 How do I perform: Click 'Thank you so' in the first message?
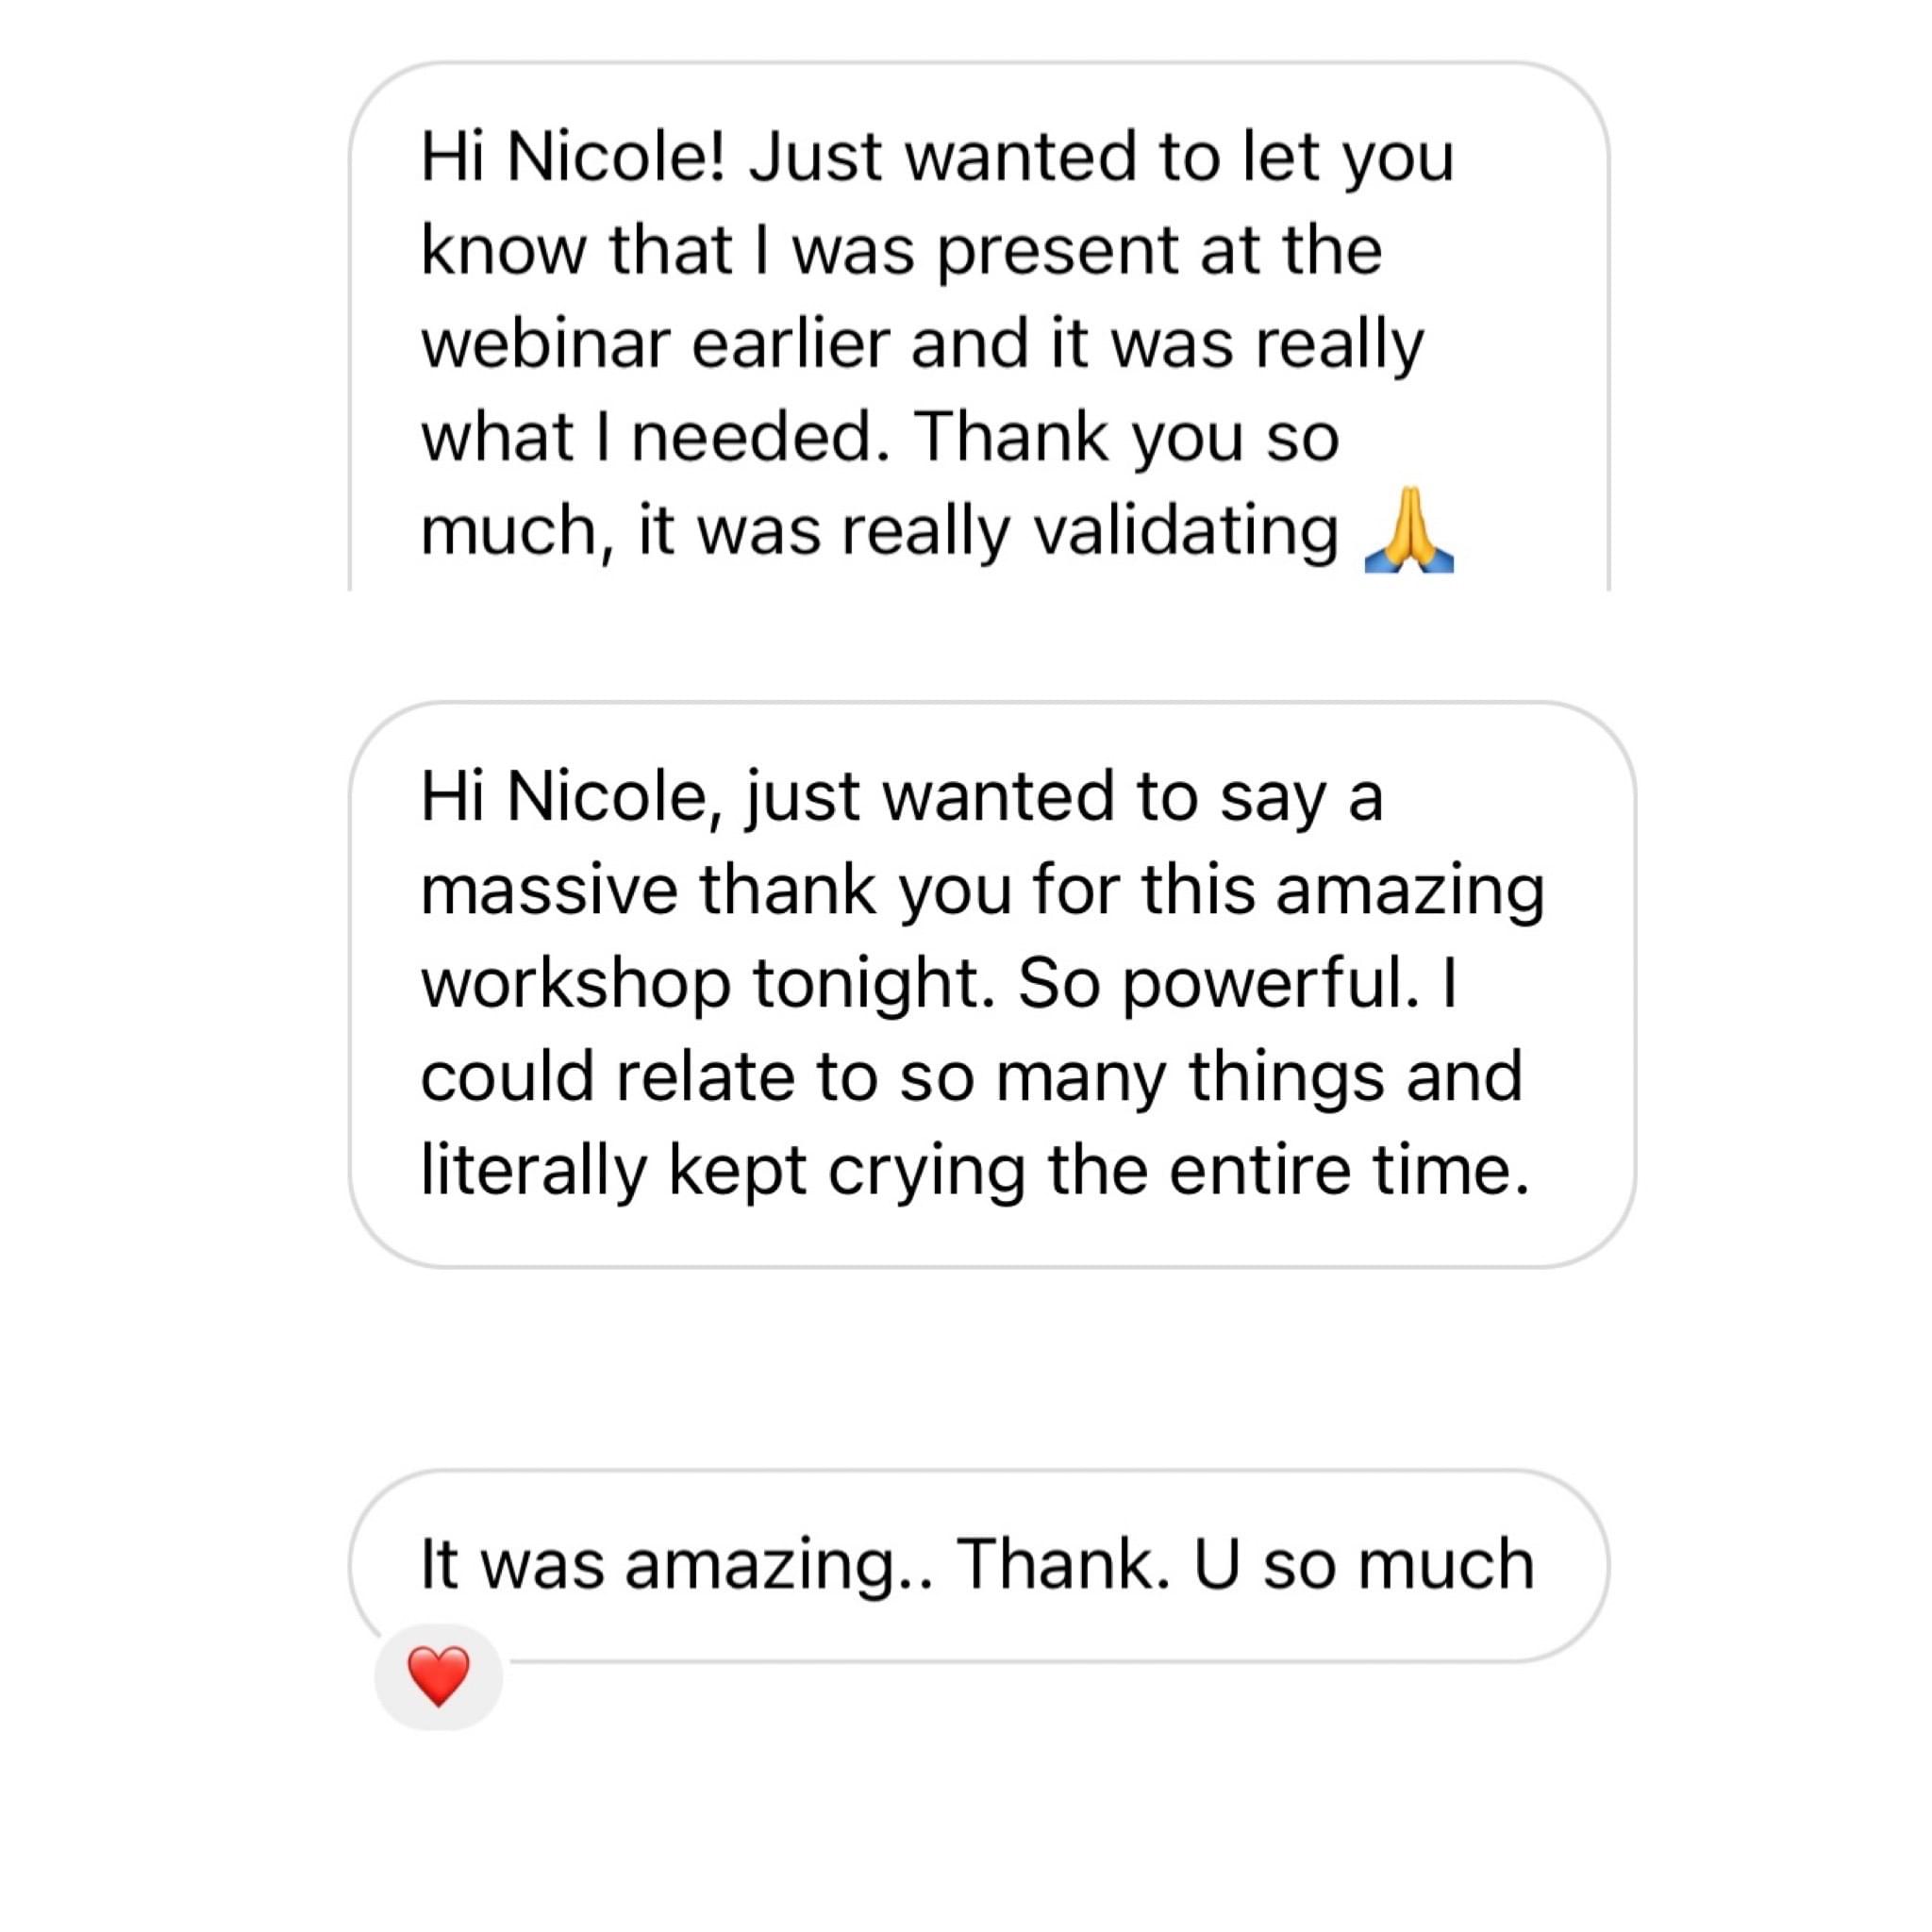(x=1126, y=437)
